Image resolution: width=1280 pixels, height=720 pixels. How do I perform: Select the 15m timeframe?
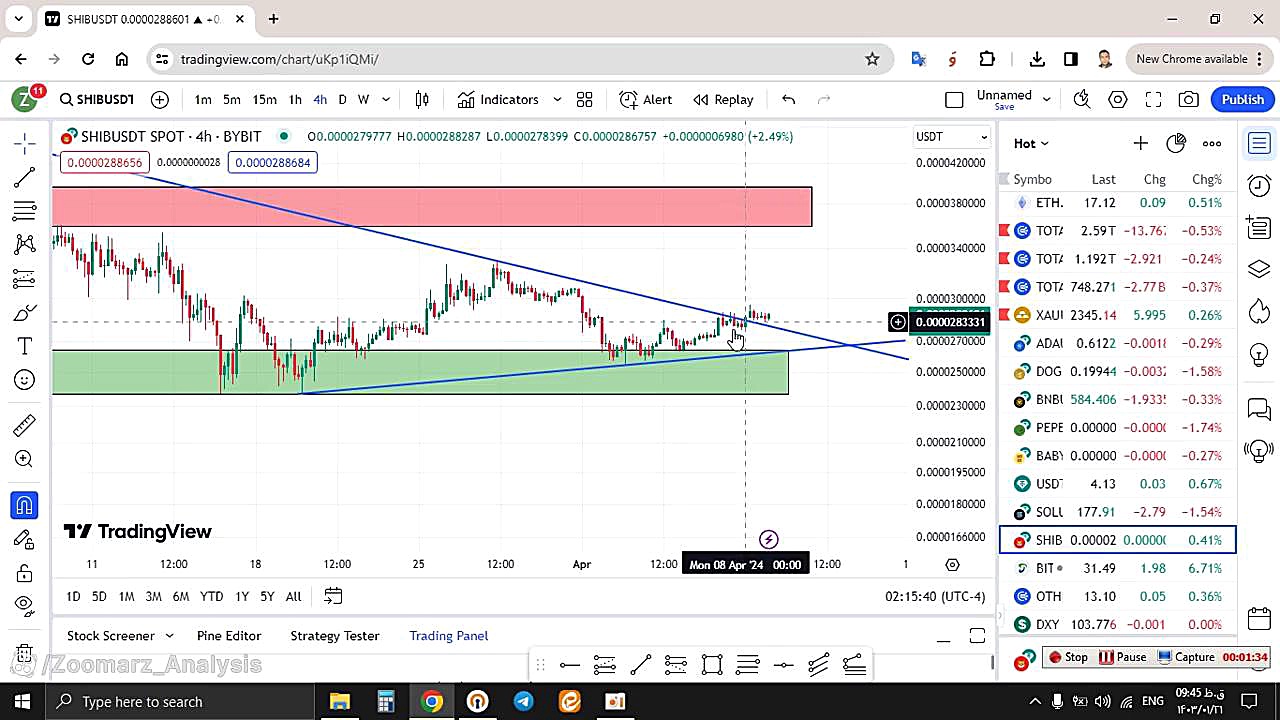coord(264,99)
